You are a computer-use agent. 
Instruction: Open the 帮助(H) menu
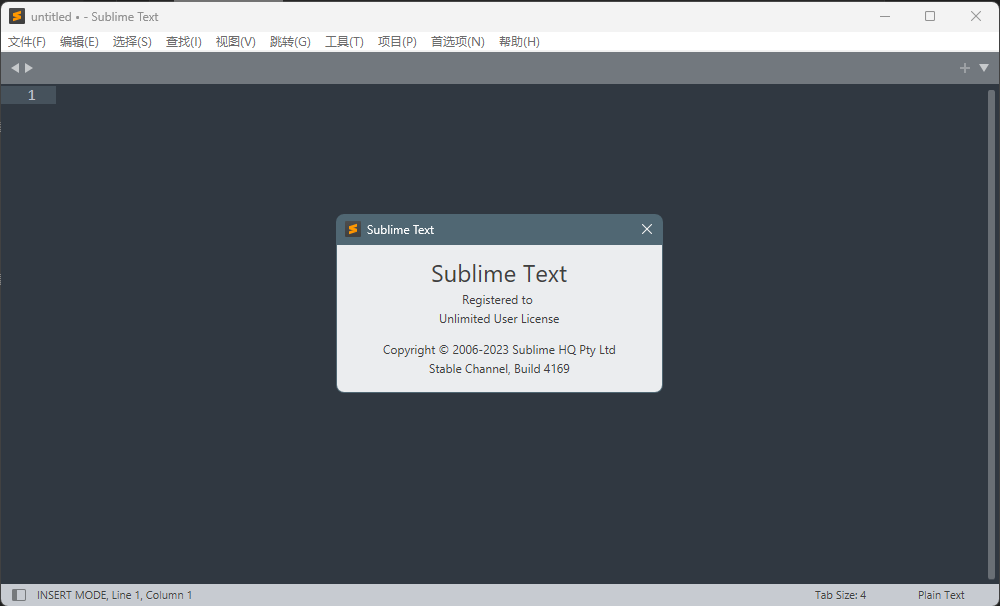click(519, 42)
